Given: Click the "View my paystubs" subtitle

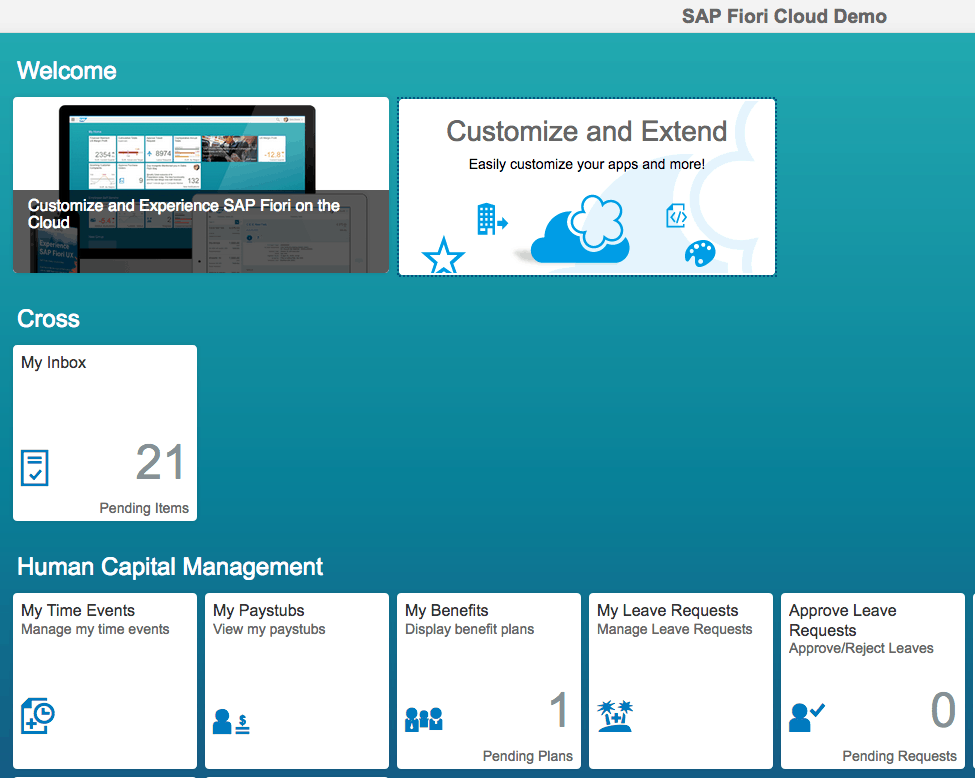Looking at the screenshot, I should [269, 629].
